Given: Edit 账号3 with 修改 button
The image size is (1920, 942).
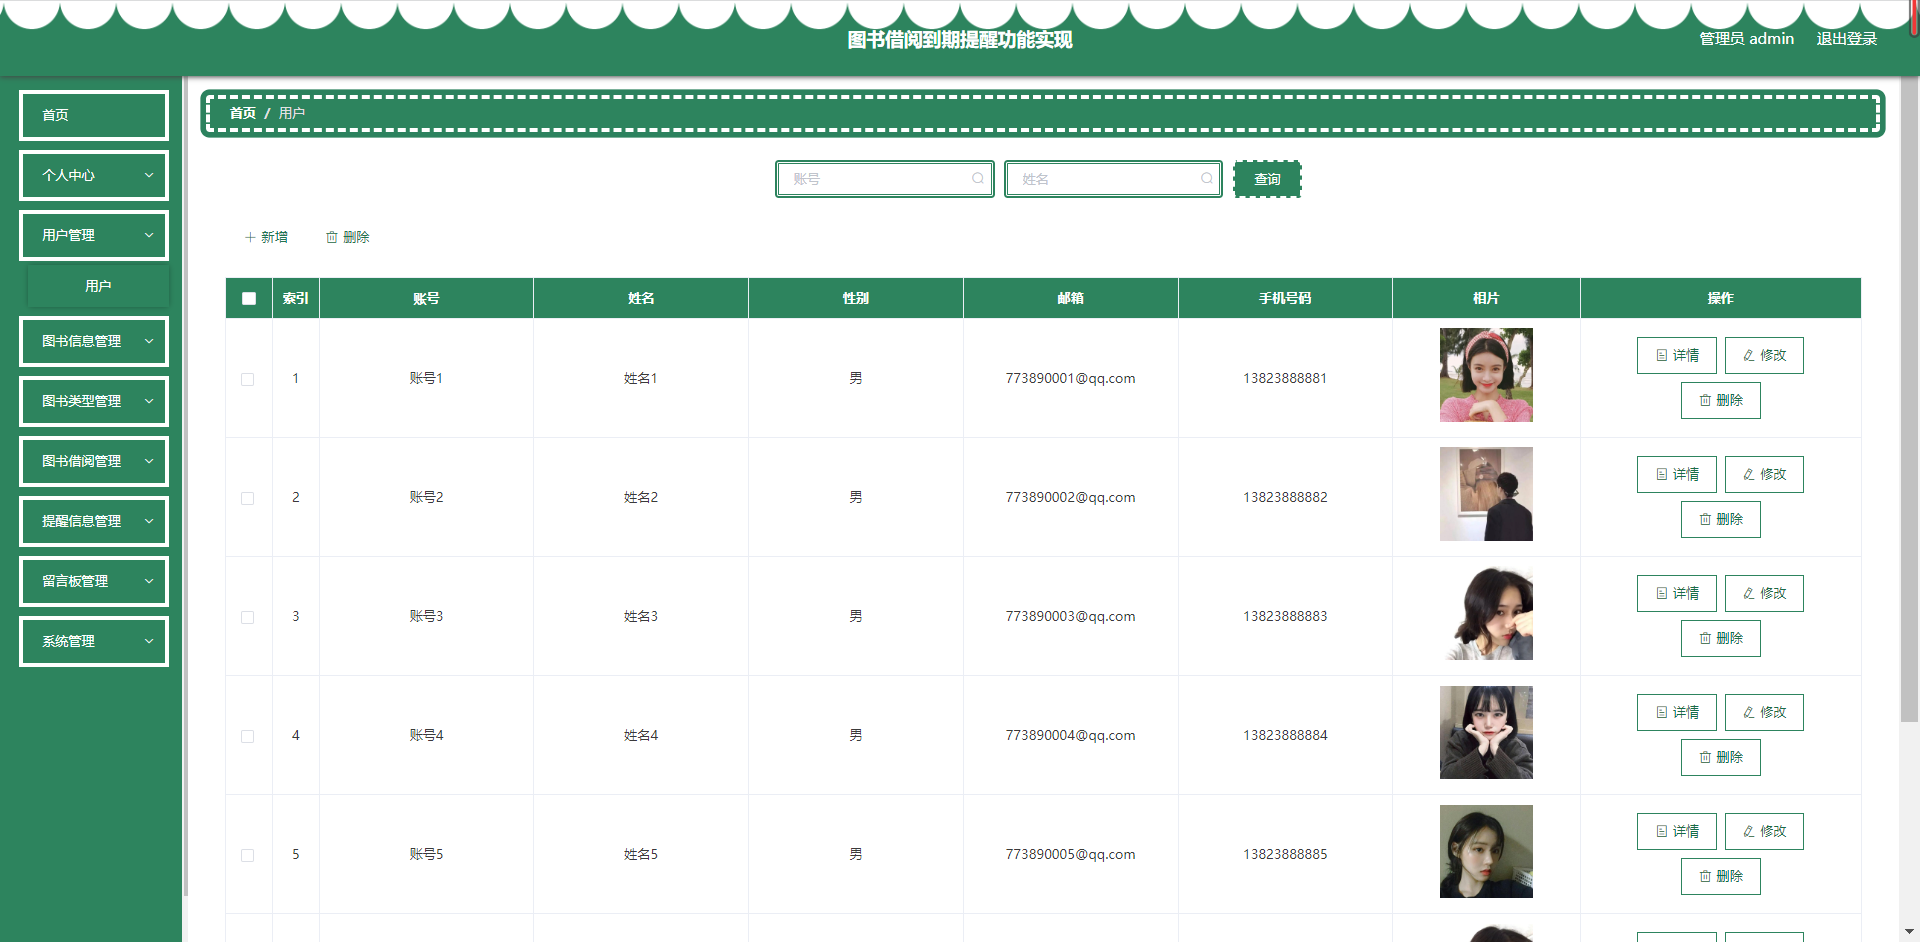Looking at the screenshot, I should pyautogui.click(x=1764, y=593).
